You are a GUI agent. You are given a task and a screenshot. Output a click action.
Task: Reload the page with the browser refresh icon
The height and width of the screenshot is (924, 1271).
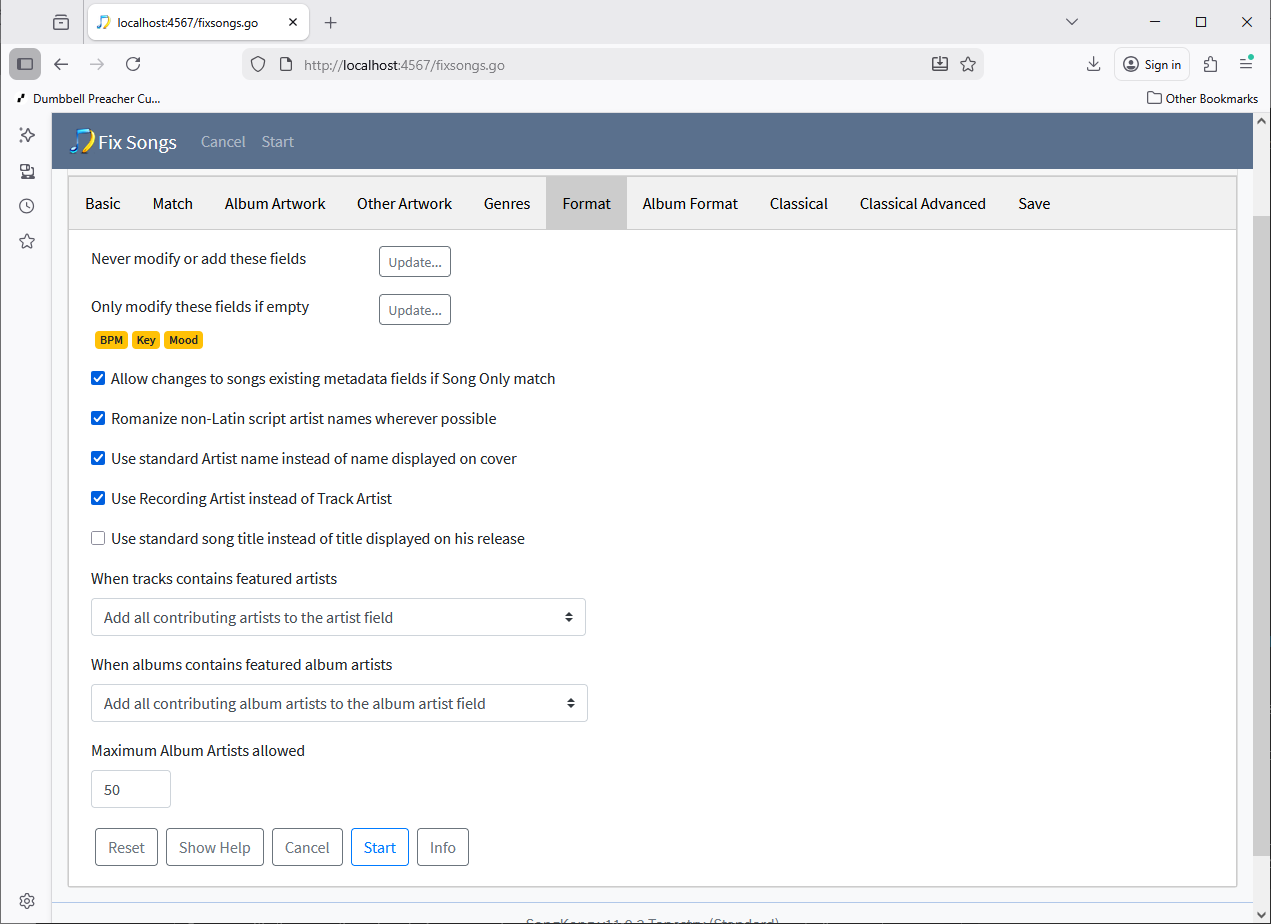[x=133, y=64]
